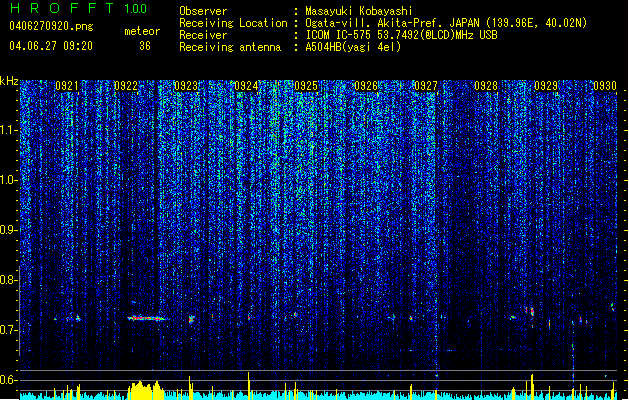
Task: Select the meteor count value 36
Action: [145, 46]
